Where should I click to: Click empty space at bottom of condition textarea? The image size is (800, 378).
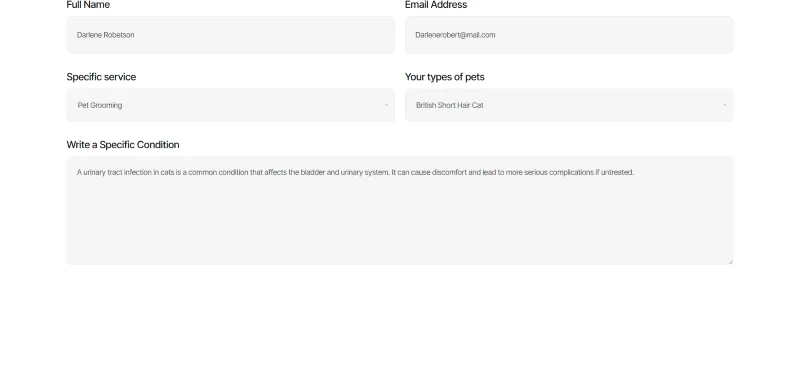(400, 240)
